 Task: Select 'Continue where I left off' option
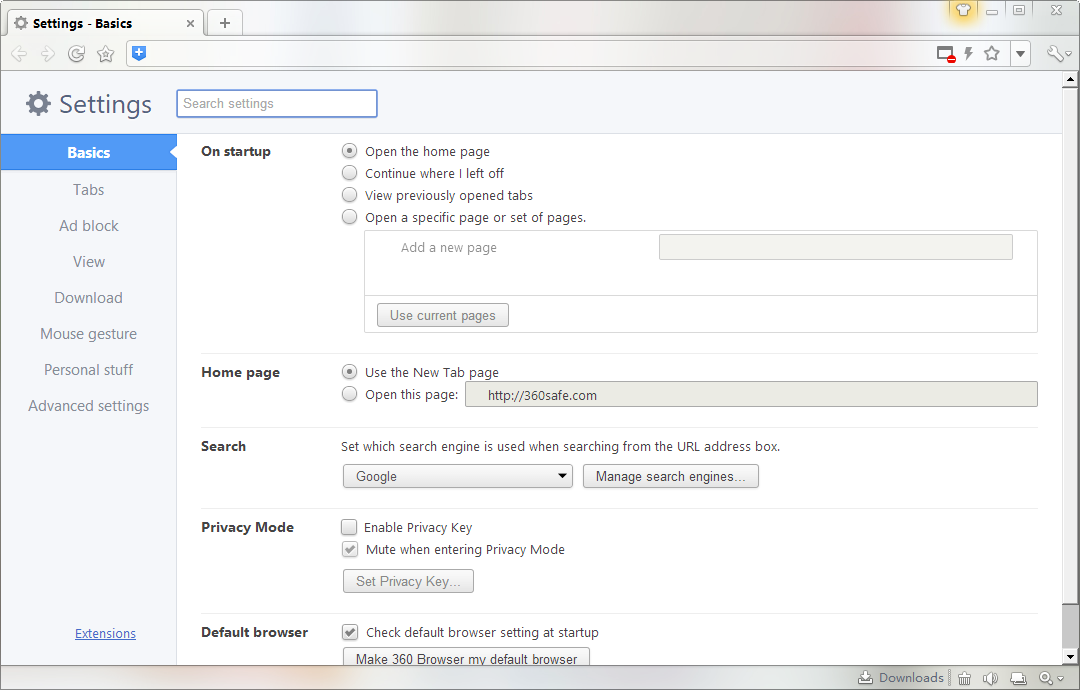click(349, 173)
